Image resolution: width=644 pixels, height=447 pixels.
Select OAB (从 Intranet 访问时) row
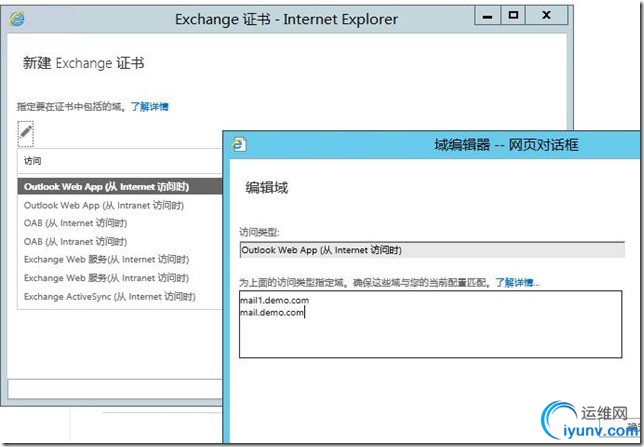tap(120, 242)
